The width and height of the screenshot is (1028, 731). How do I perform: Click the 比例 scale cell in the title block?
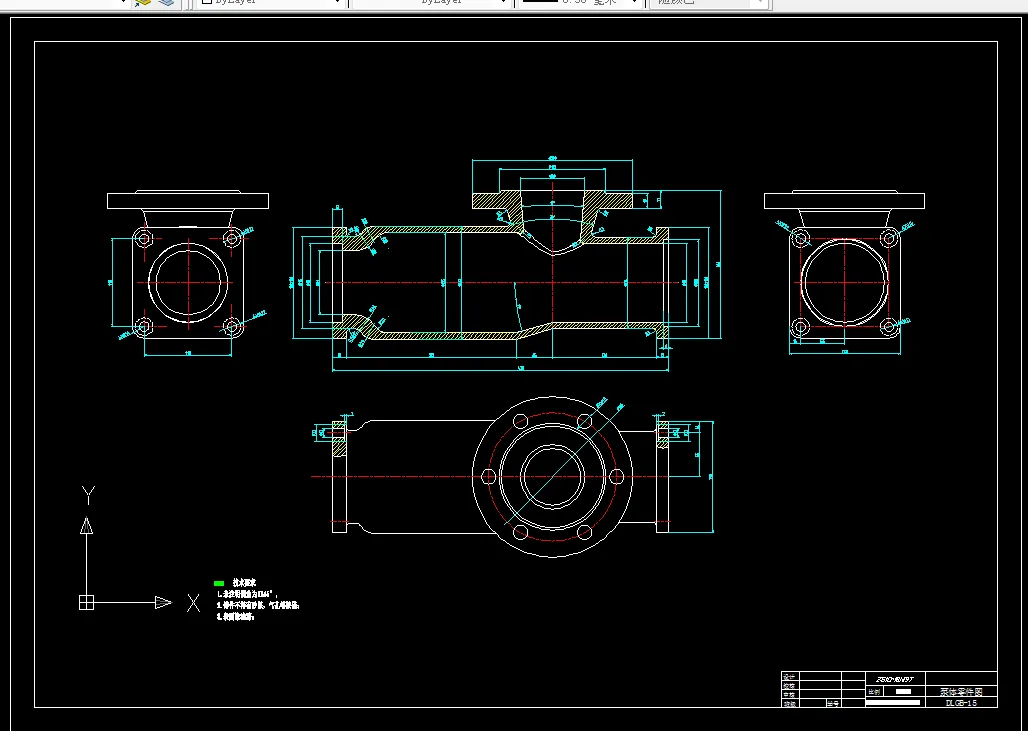click(875, 691)
